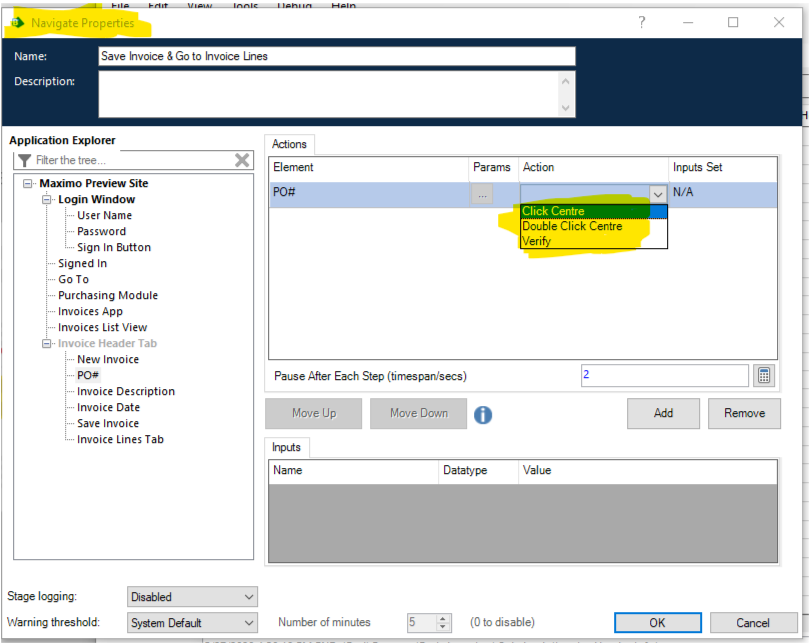Open Warning threshold dropdown
The image size is (809, 643).
(192, 622)
